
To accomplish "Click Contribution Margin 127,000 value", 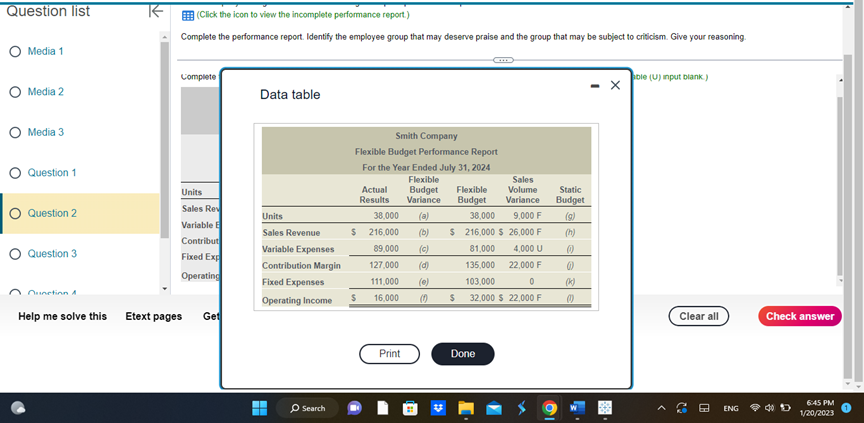I will tap(384, 265).
